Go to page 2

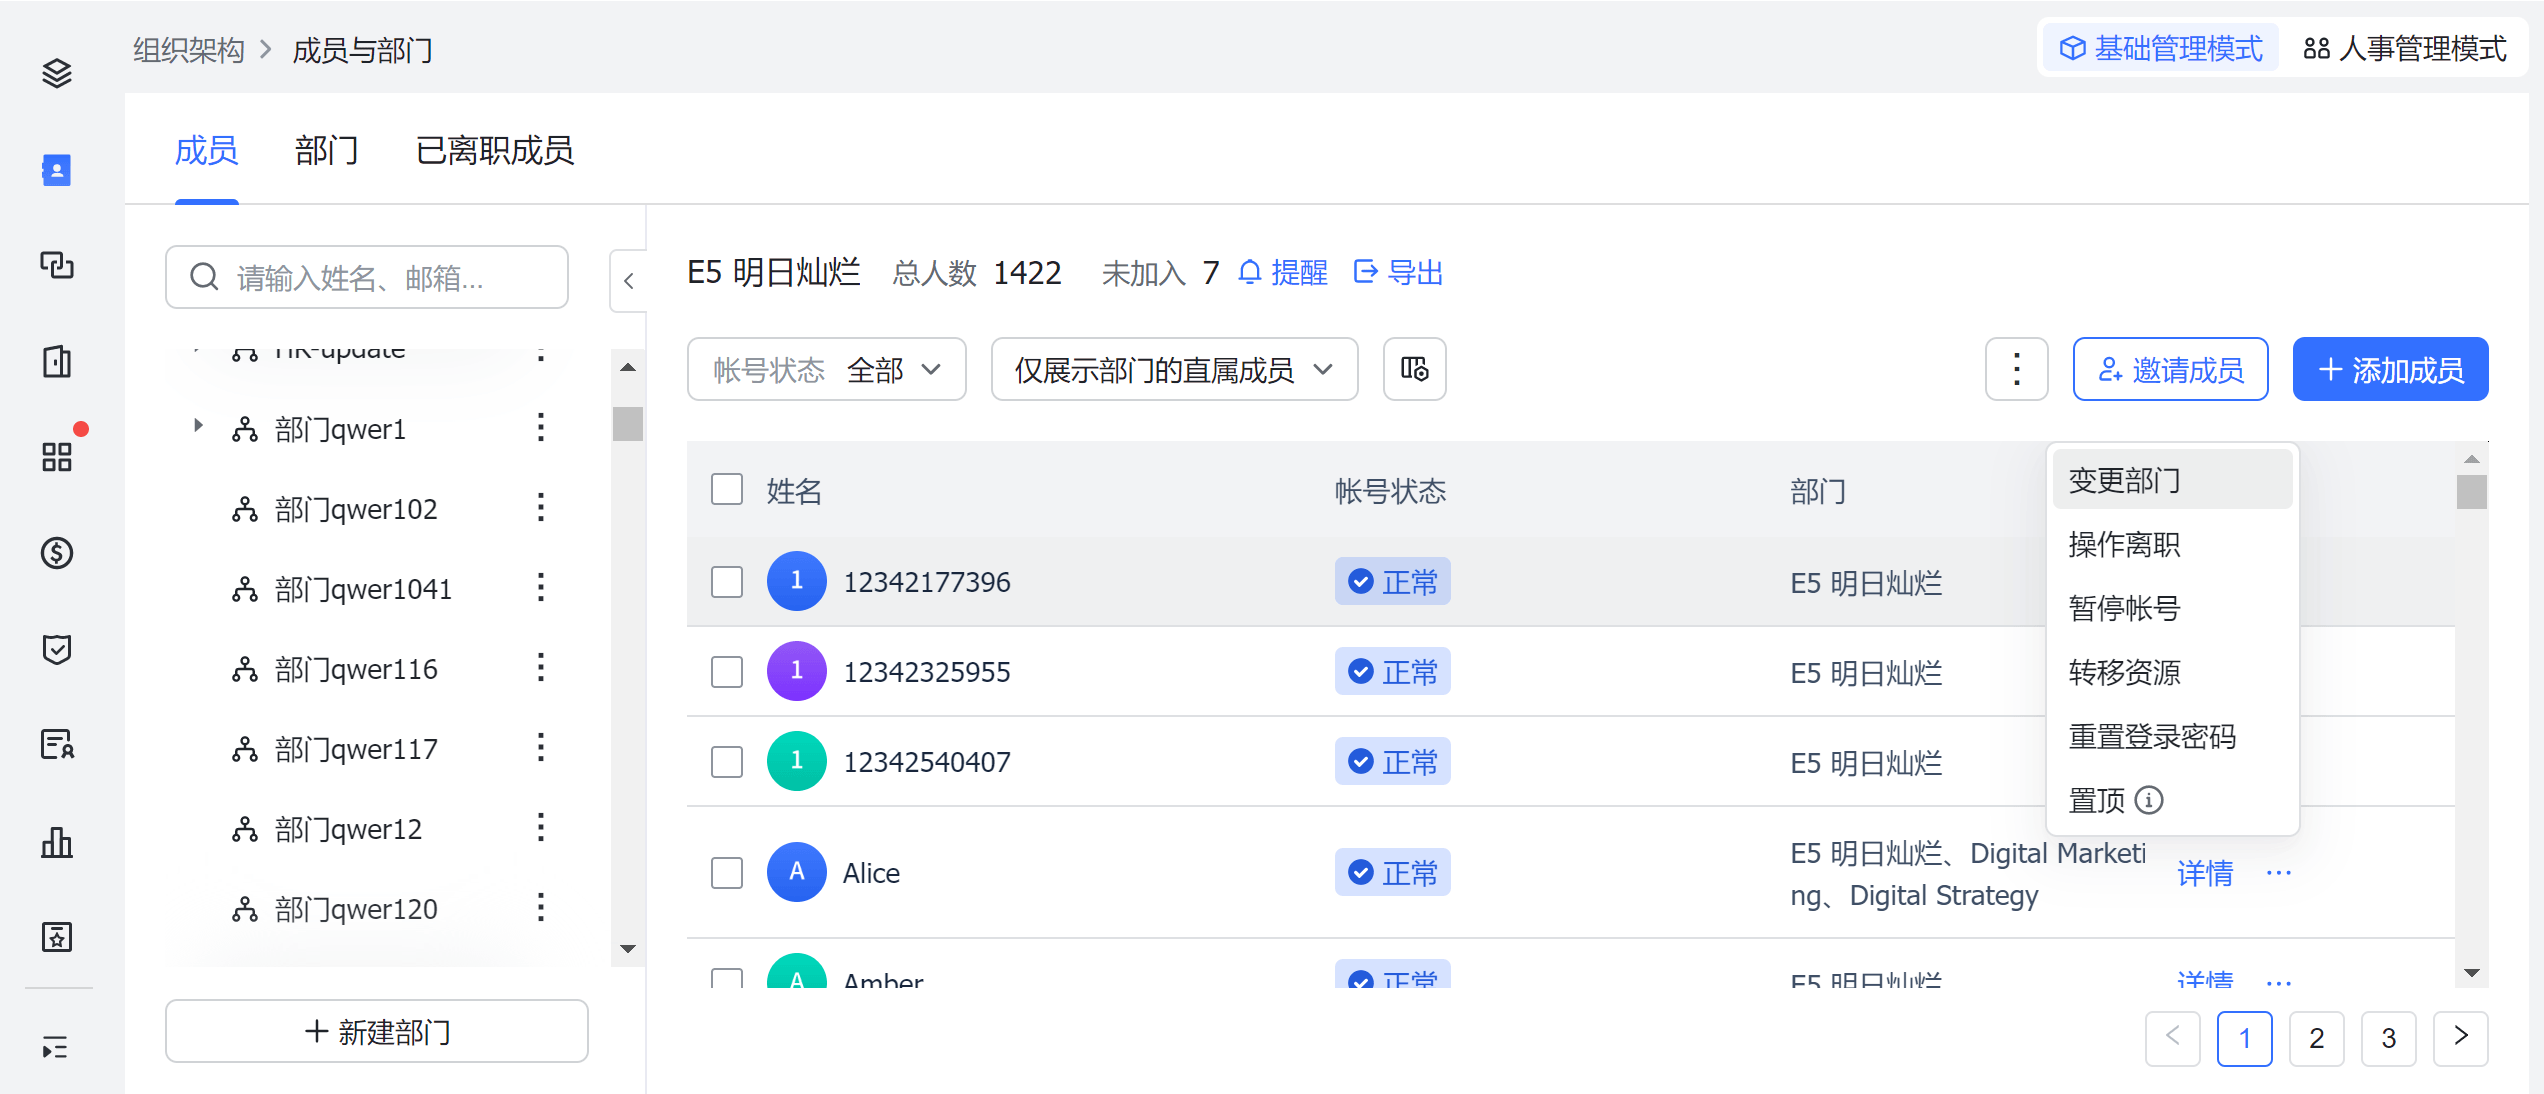point(2316,1037)
